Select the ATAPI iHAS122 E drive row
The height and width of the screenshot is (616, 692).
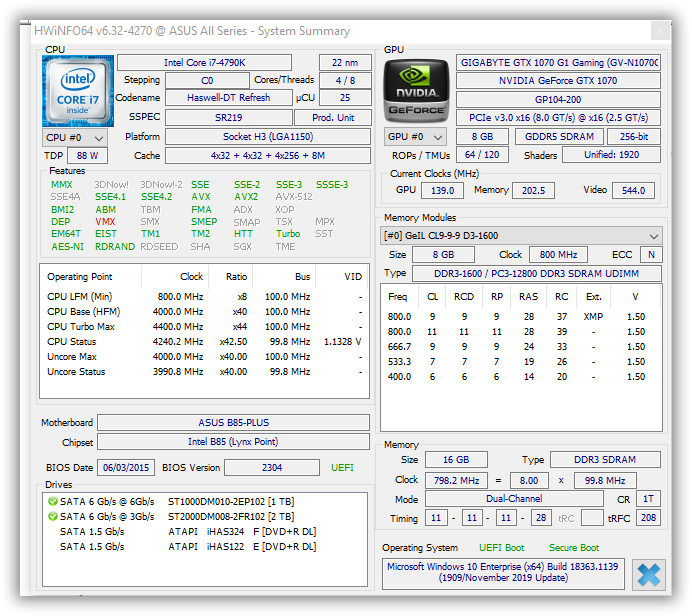[x=205, y=547]
